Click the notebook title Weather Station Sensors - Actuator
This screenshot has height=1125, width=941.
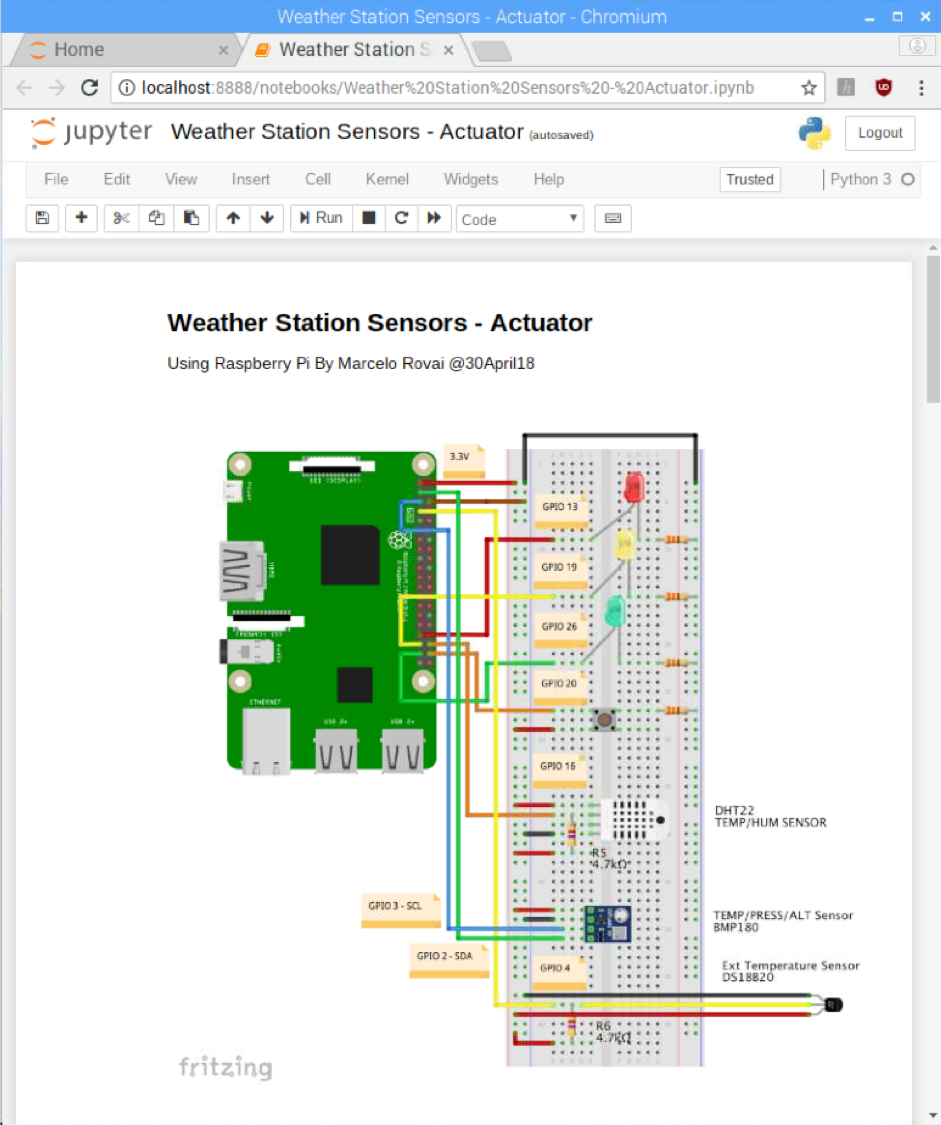[x=347, y=132]
